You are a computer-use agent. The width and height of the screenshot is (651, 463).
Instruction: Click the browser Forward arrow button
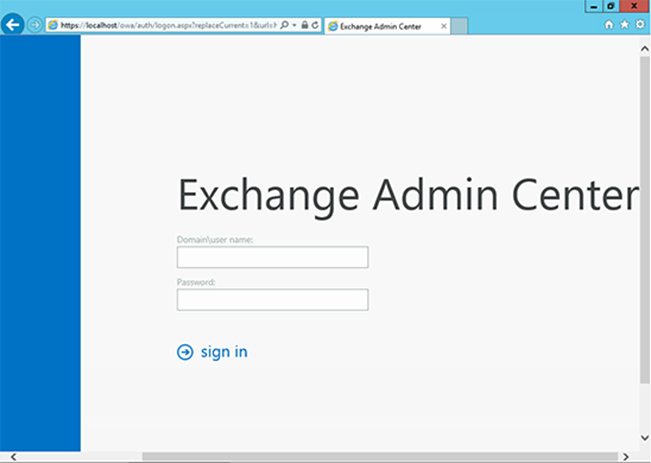[36, 25]
